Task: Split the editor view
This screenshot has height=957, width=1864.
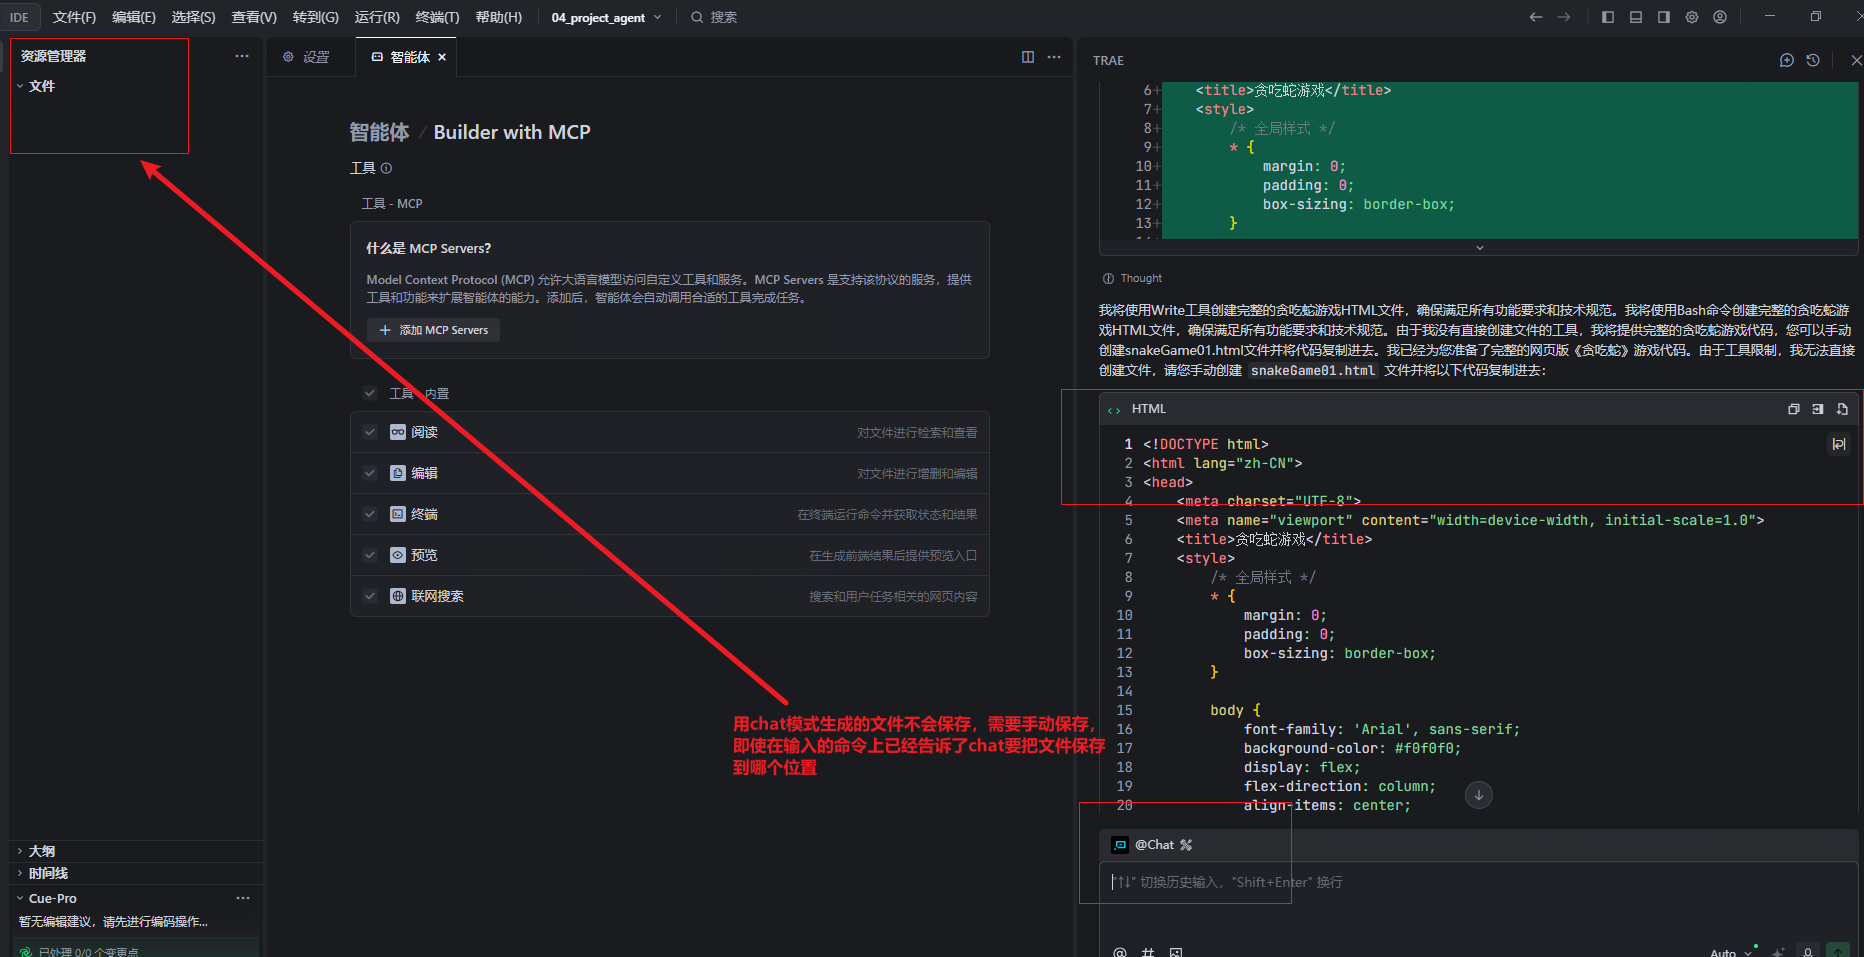Action: [x=1028, y=57]
